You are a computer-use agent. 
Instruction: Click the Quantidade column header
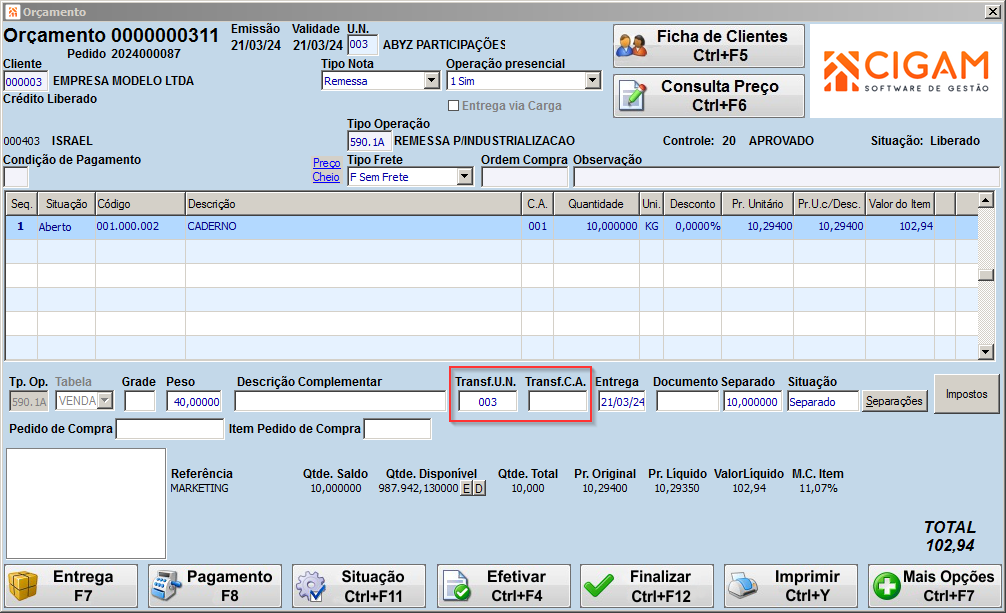point(597,203)
